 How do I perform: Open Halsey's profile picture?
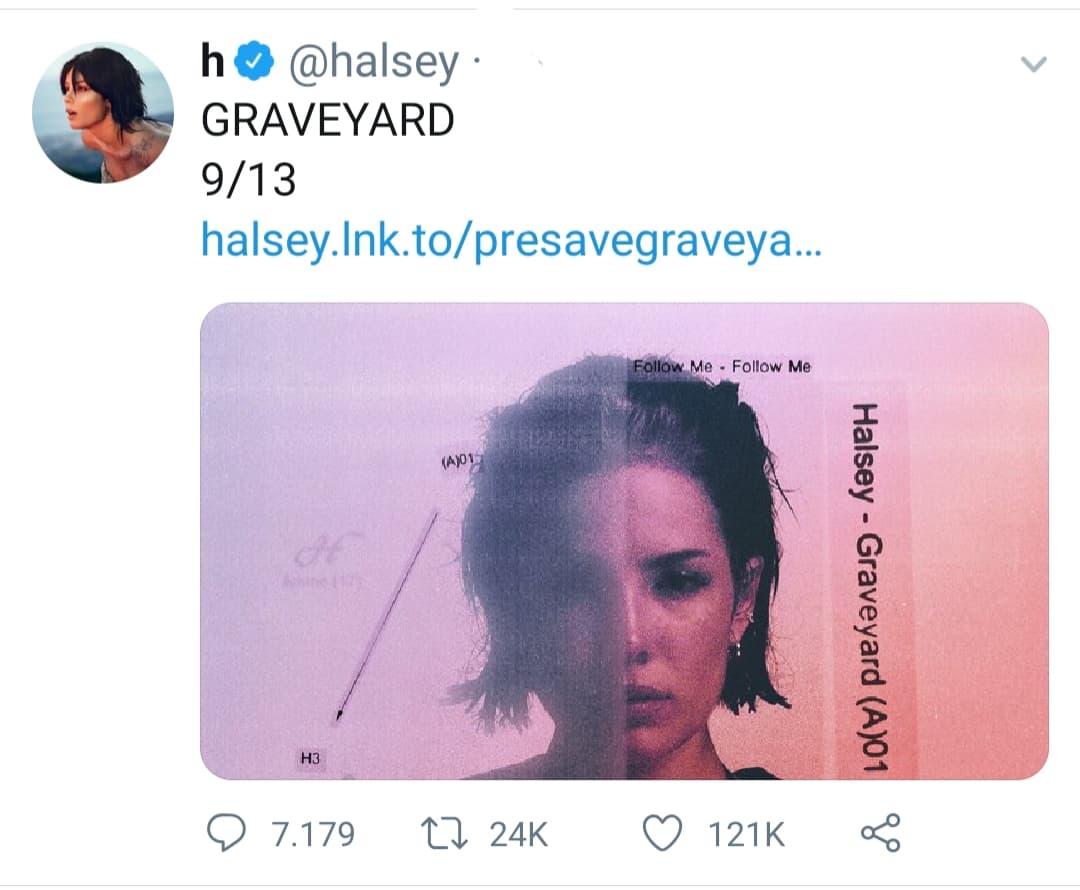tap(103, 112)
